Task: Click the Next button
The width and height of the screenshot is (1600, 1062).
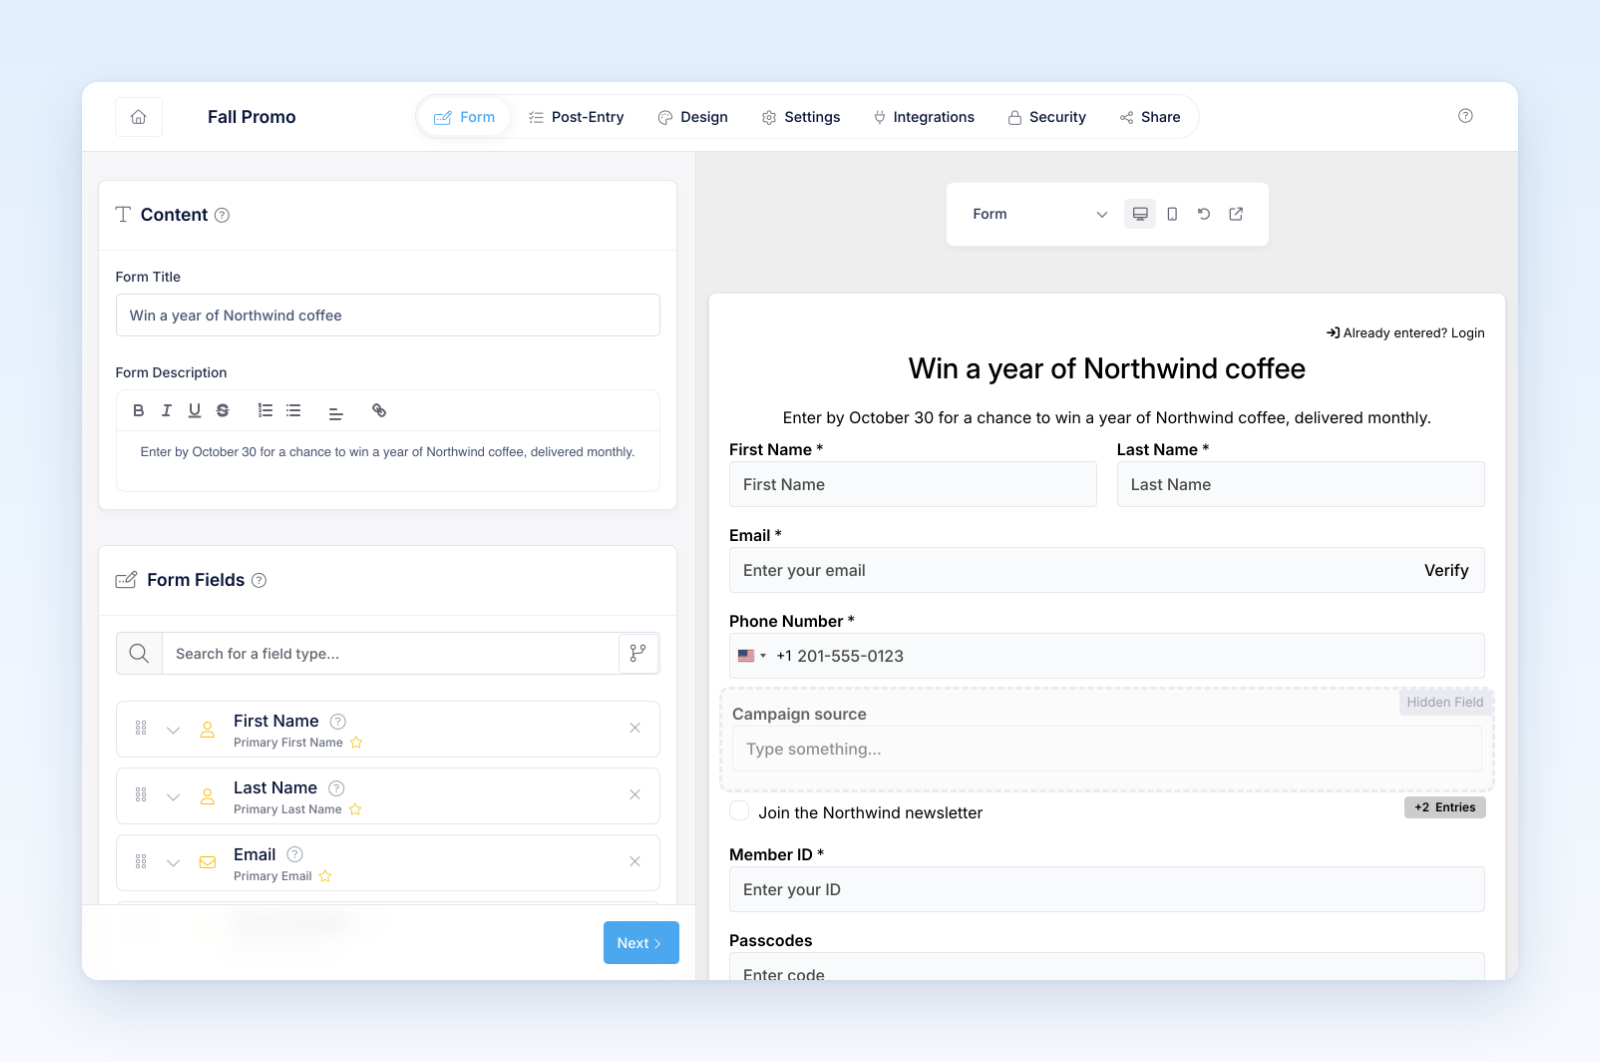Action: 641,943
